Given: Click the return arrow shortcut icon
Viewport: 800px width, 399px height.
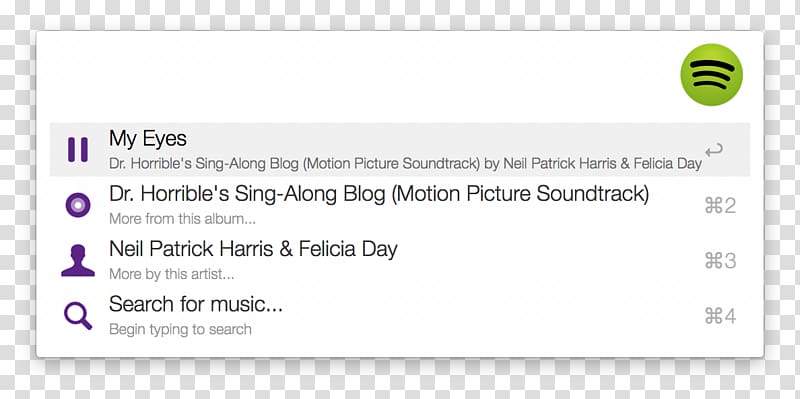Looking at the screenshot, I should coord(714,151).
